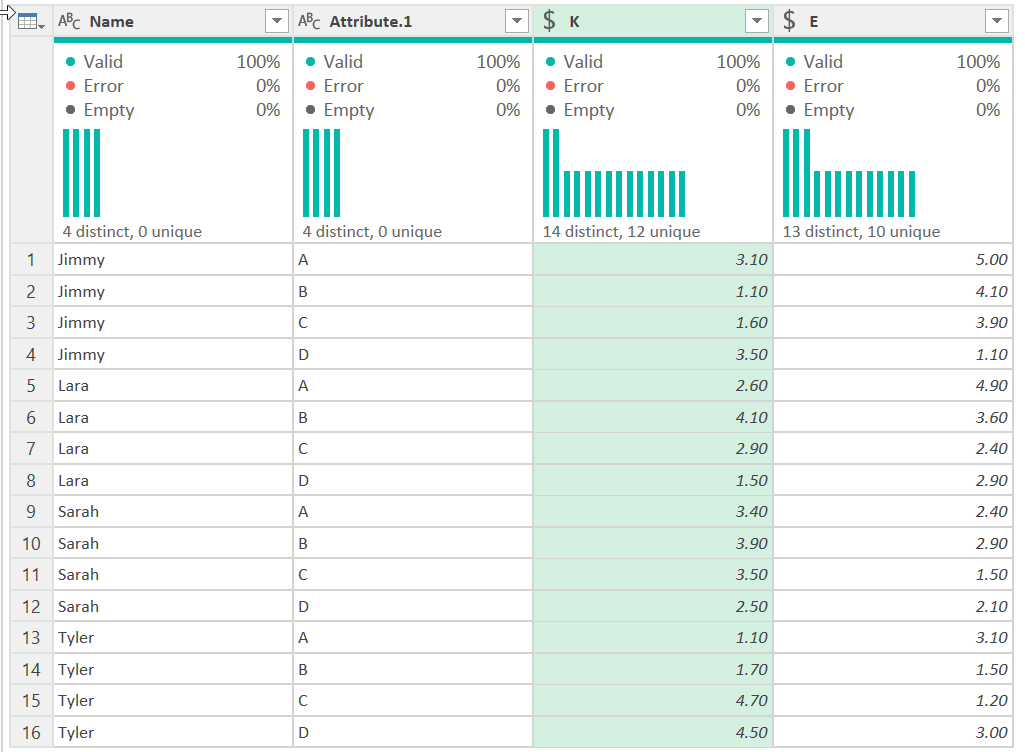Click the Name column value distribution chart

point(82,173)
